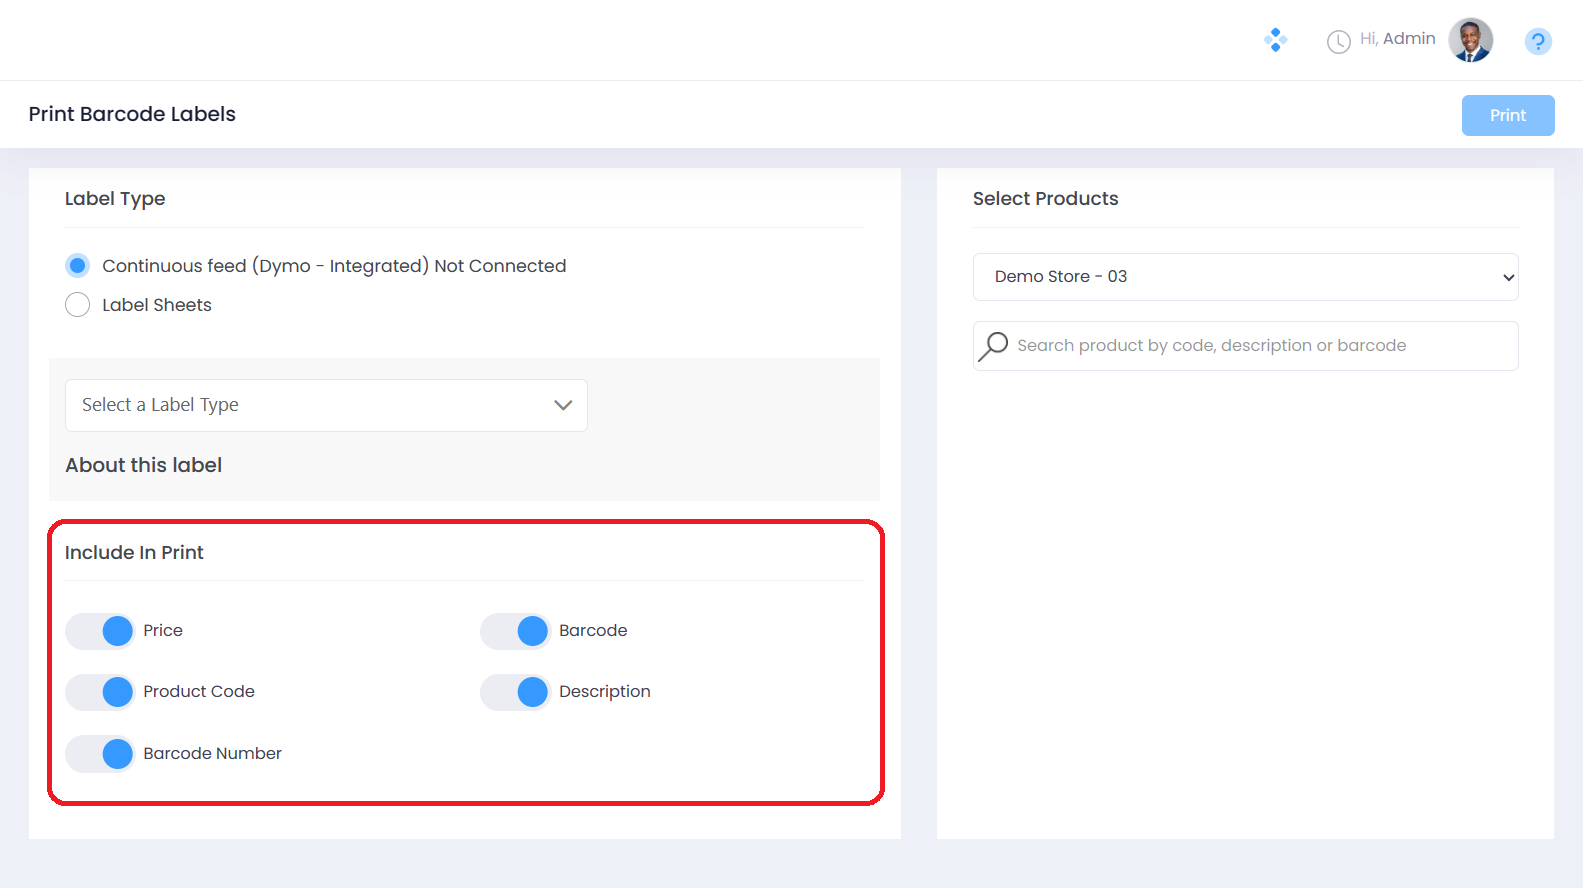Click the Hi, Admin greeting text

pyautogui.click(x=1397, y=39)
